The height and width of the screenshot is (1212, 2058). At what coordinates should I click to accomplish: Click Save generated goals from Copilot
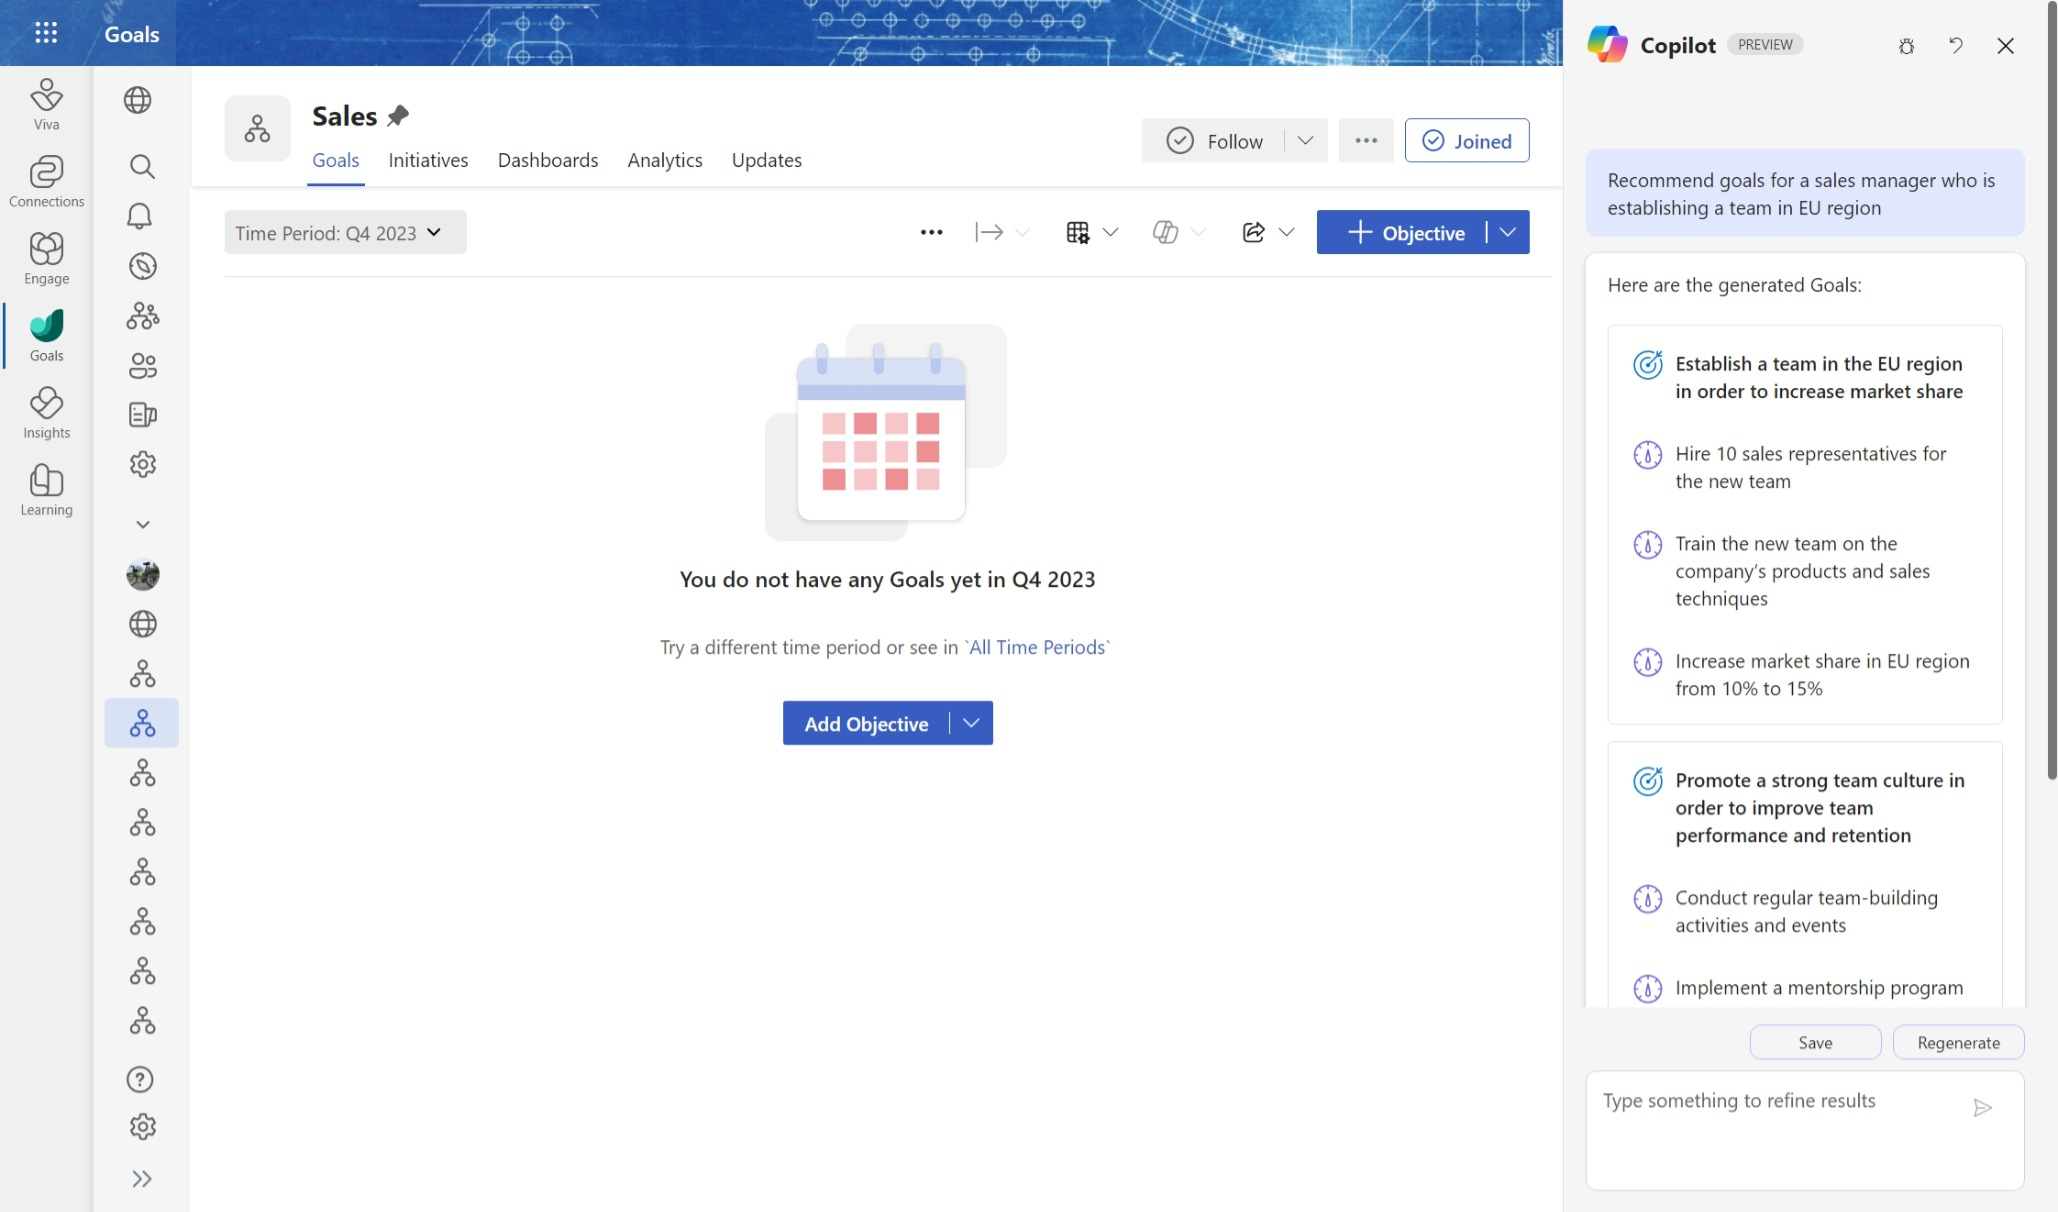pyautogui.click(x=1816, y=1040)
